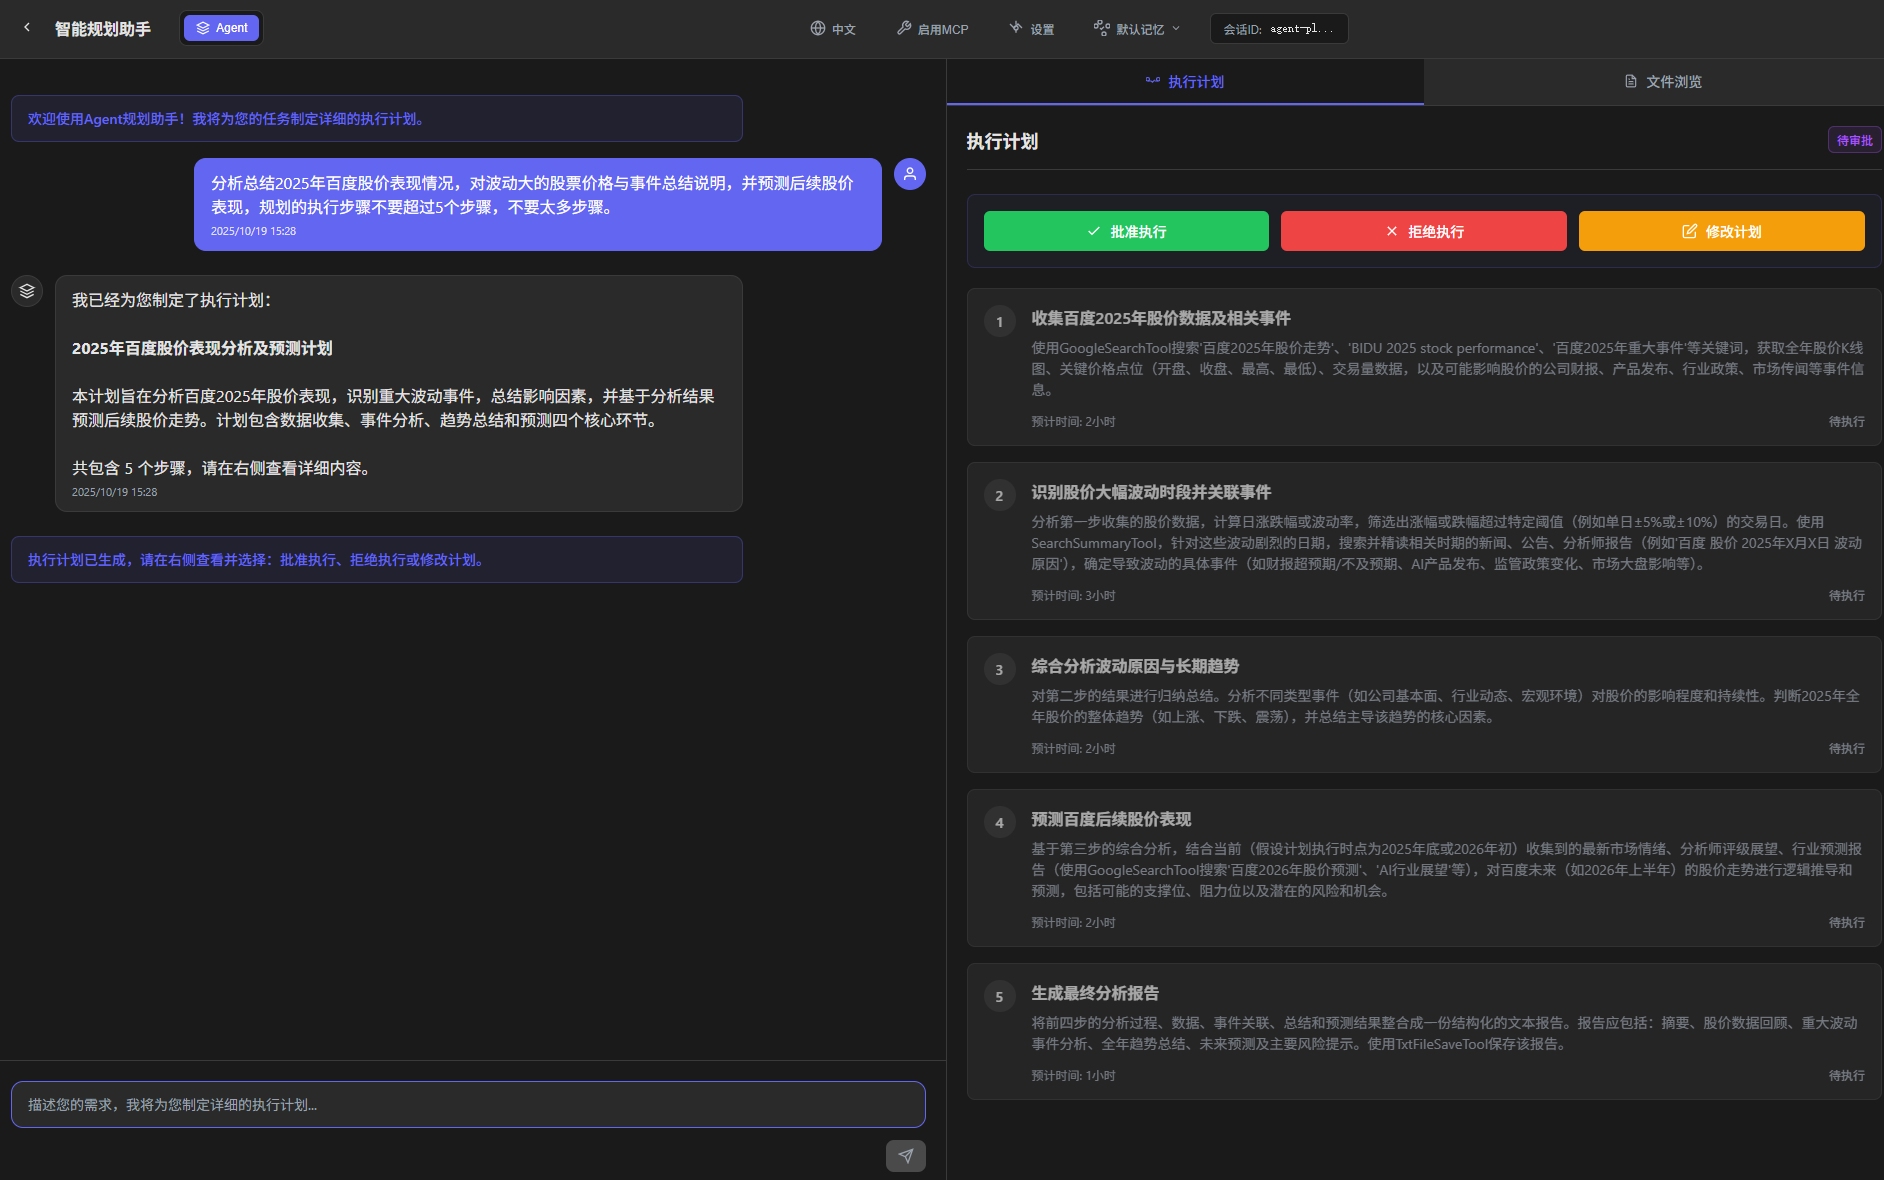Open the 设置 settings
Viewport: 1884px width, 1180px height.
1032,29
